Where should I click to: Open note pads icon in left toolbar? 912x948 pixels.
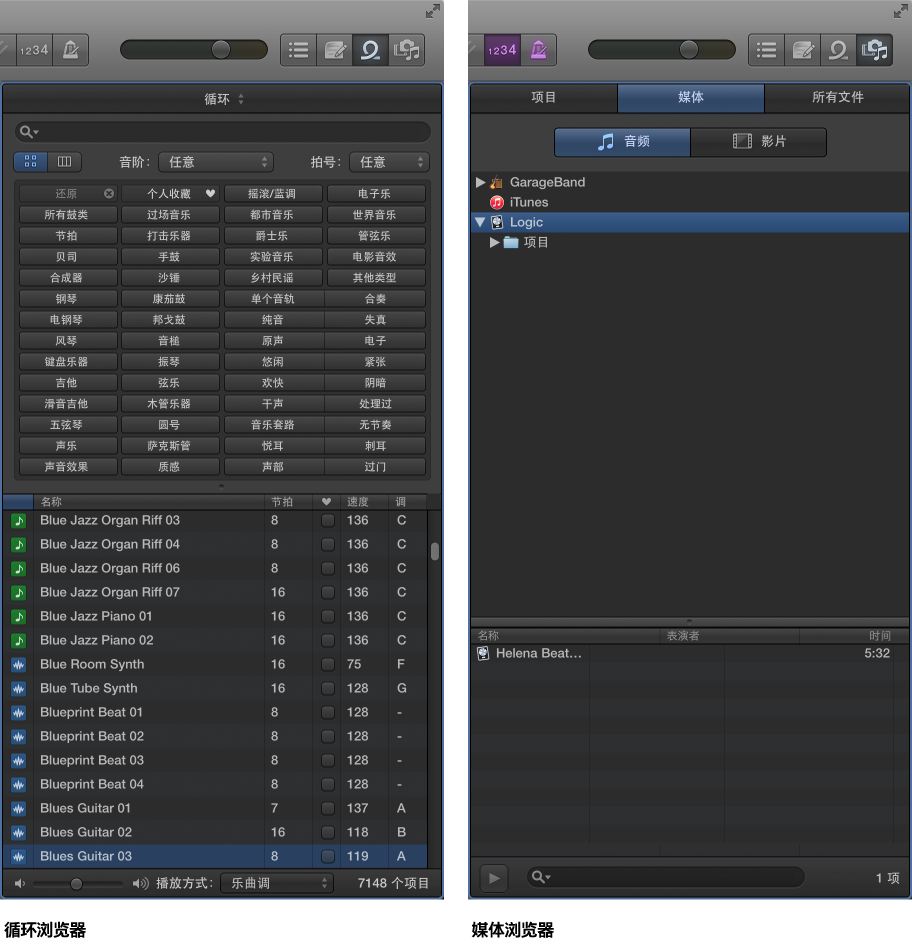334,50
